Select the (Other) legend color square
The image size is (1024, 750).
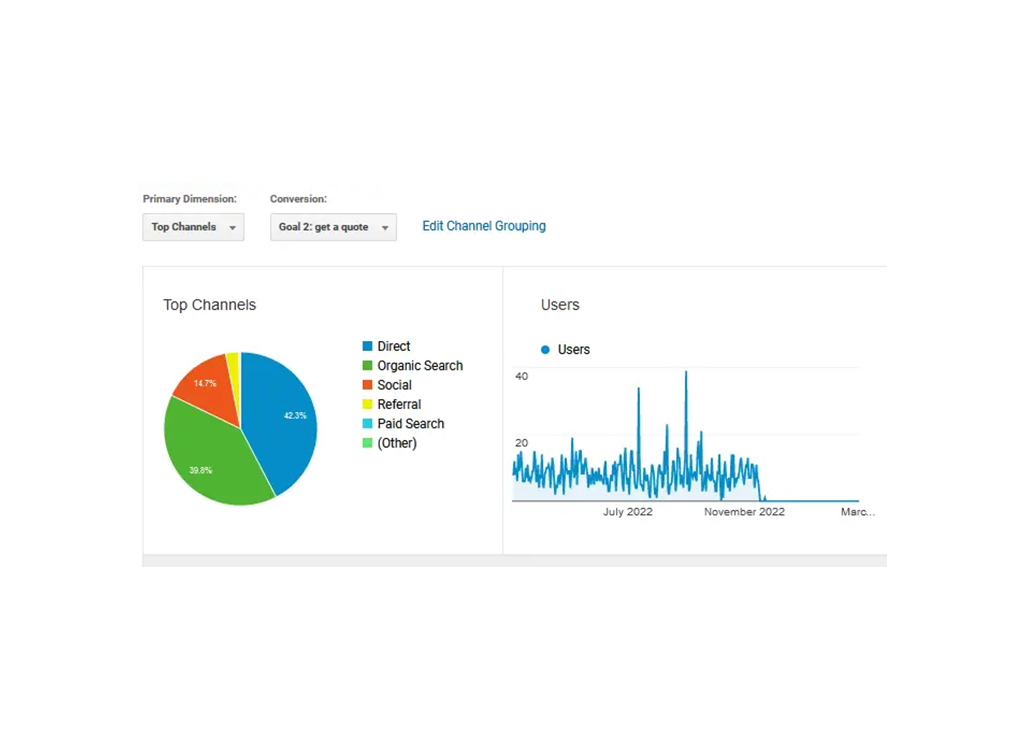tap(369, 443)
